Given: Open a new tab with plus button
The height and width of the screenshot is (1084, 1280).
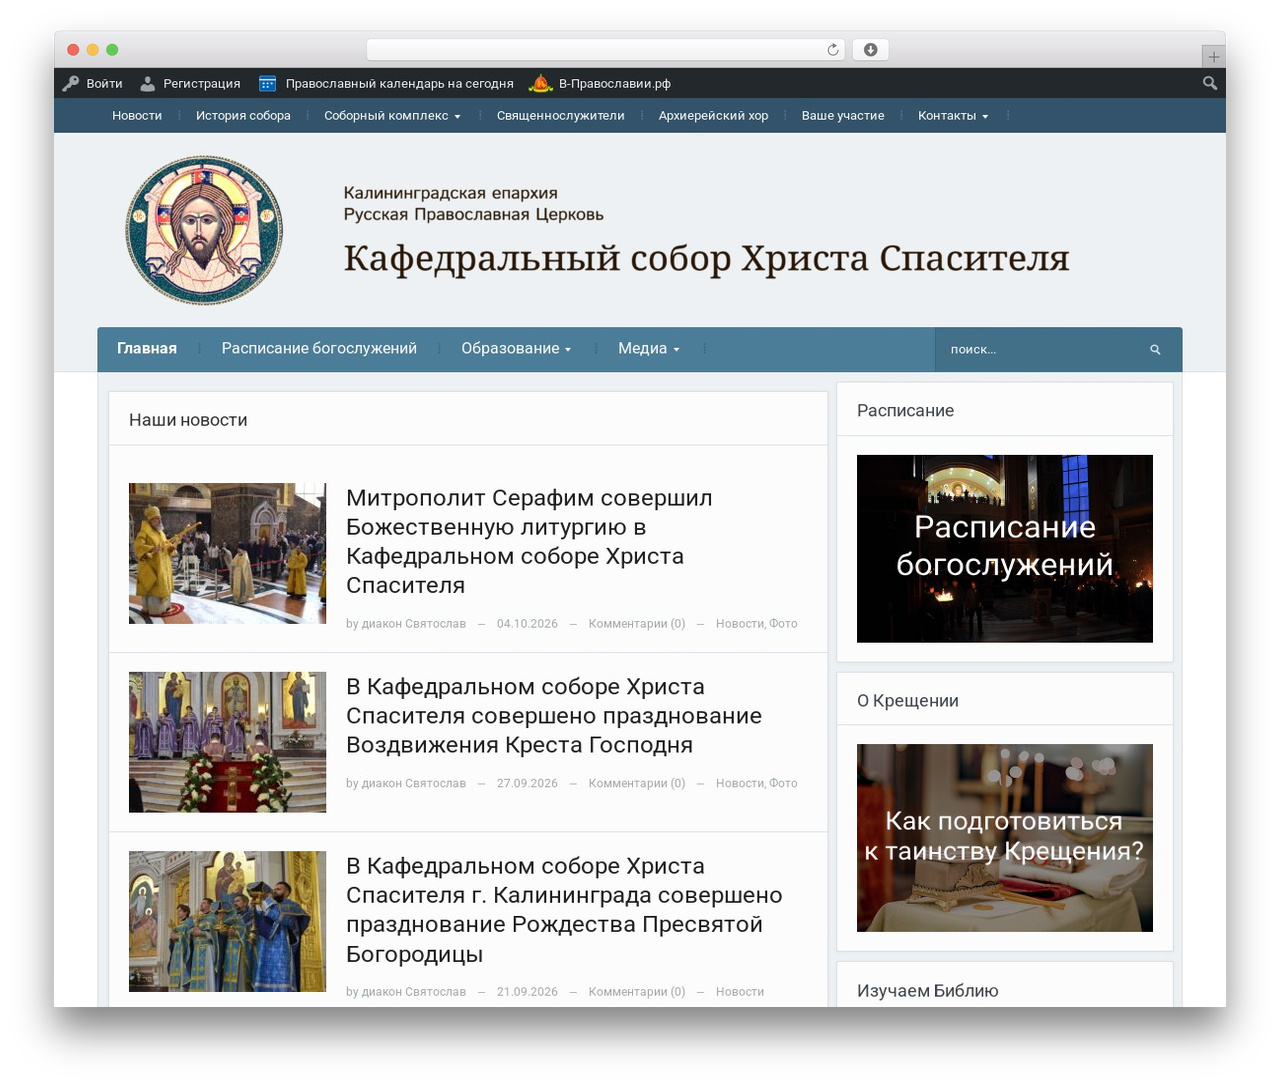Looking at the screenshot, I should point(1213,57).
